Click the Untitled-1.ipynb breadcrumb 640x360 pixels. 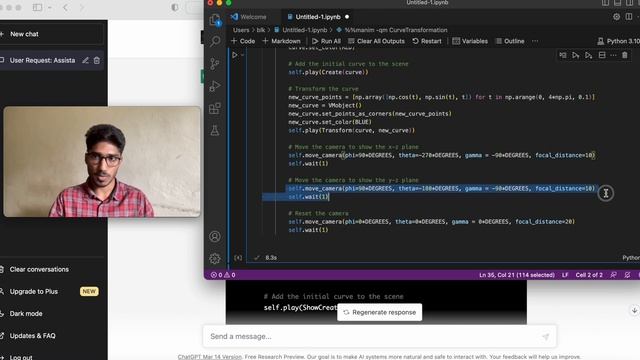coord(301,30)
